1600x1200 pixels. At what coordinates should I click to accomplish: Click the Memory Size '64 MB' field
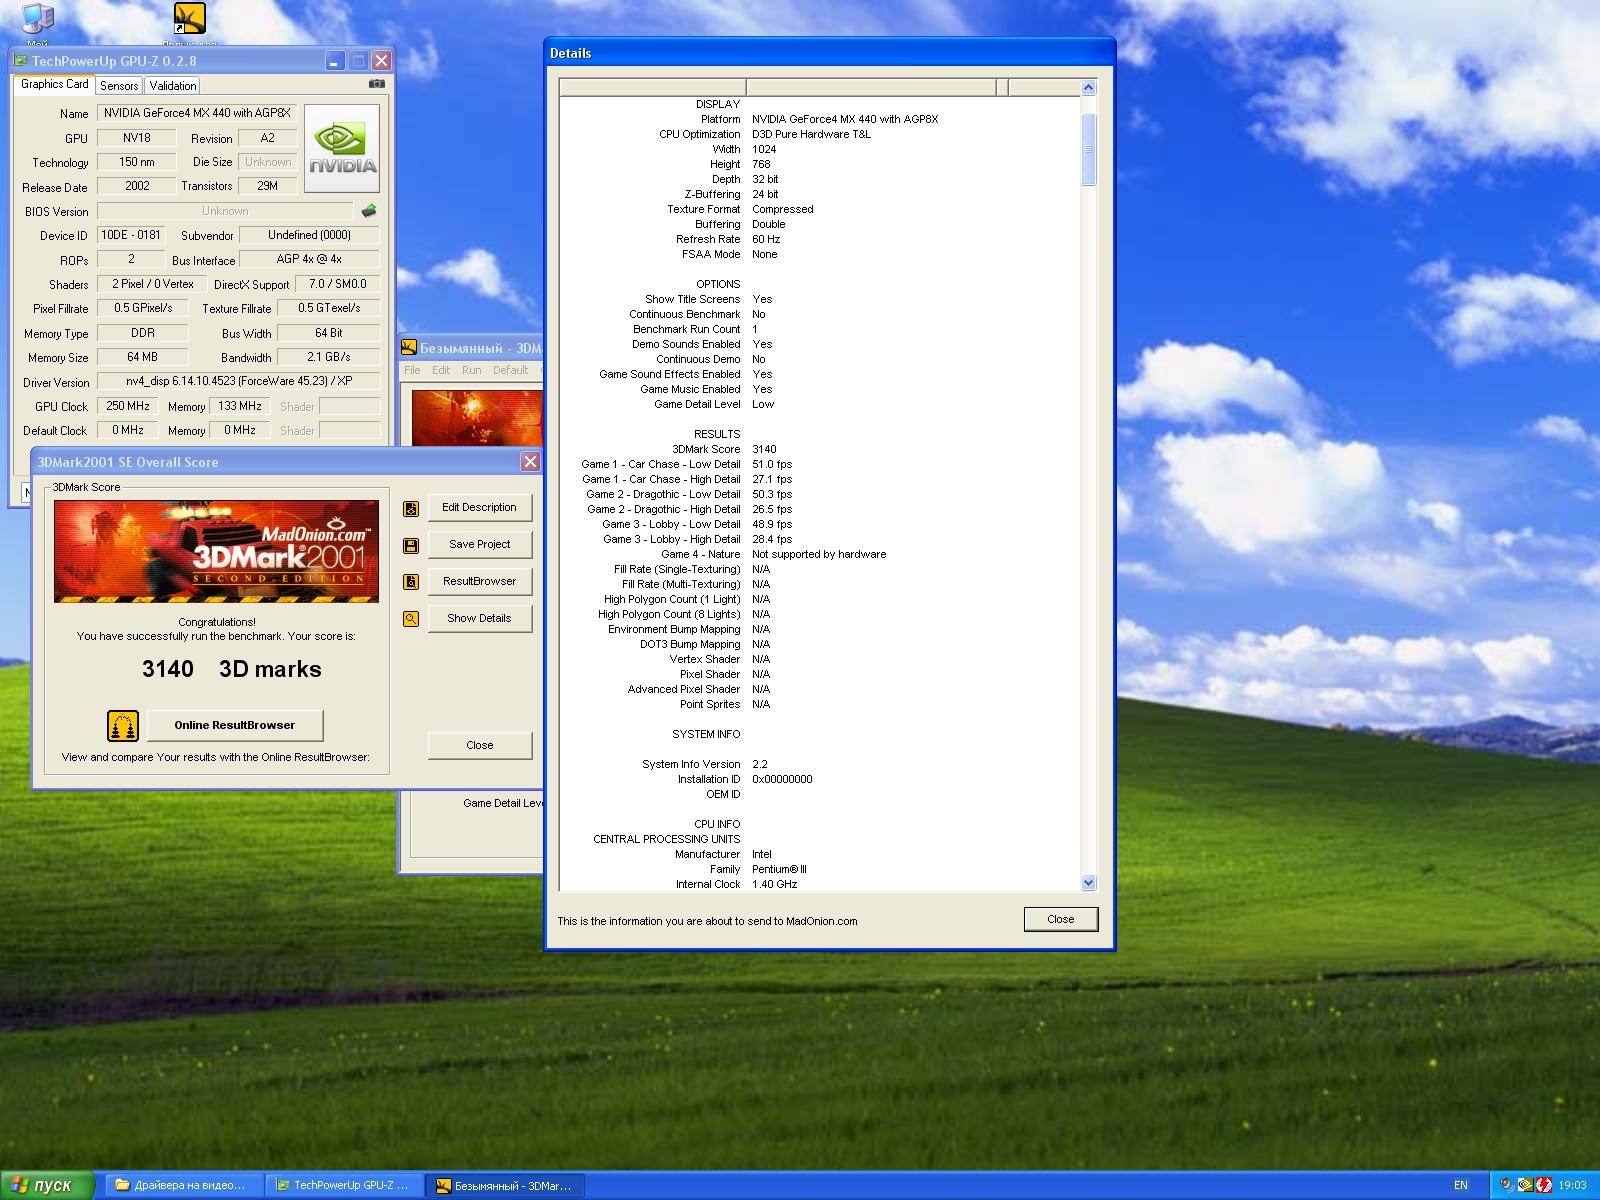click(x=142, y=358)
